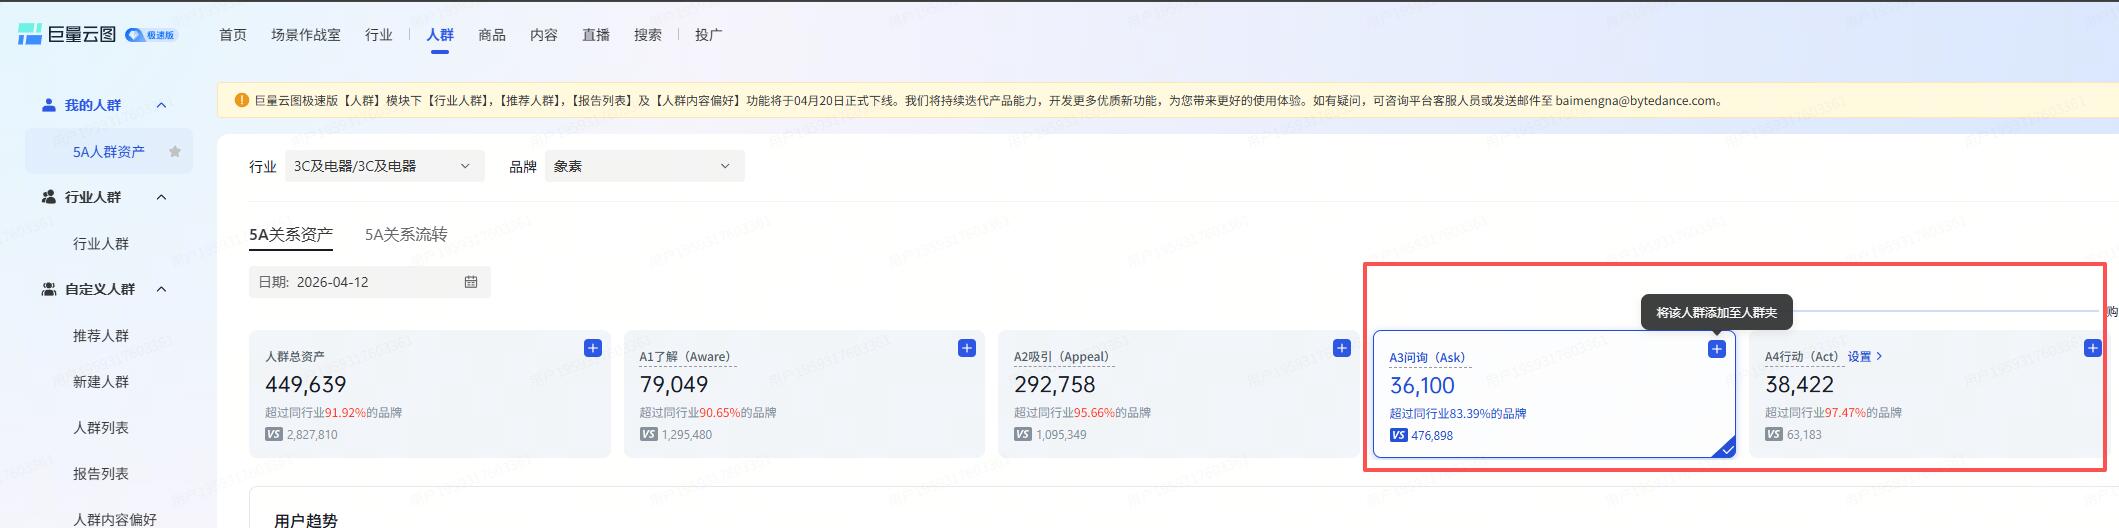
Task: Open 新建人群 in the sidebar
Action: 101,382
